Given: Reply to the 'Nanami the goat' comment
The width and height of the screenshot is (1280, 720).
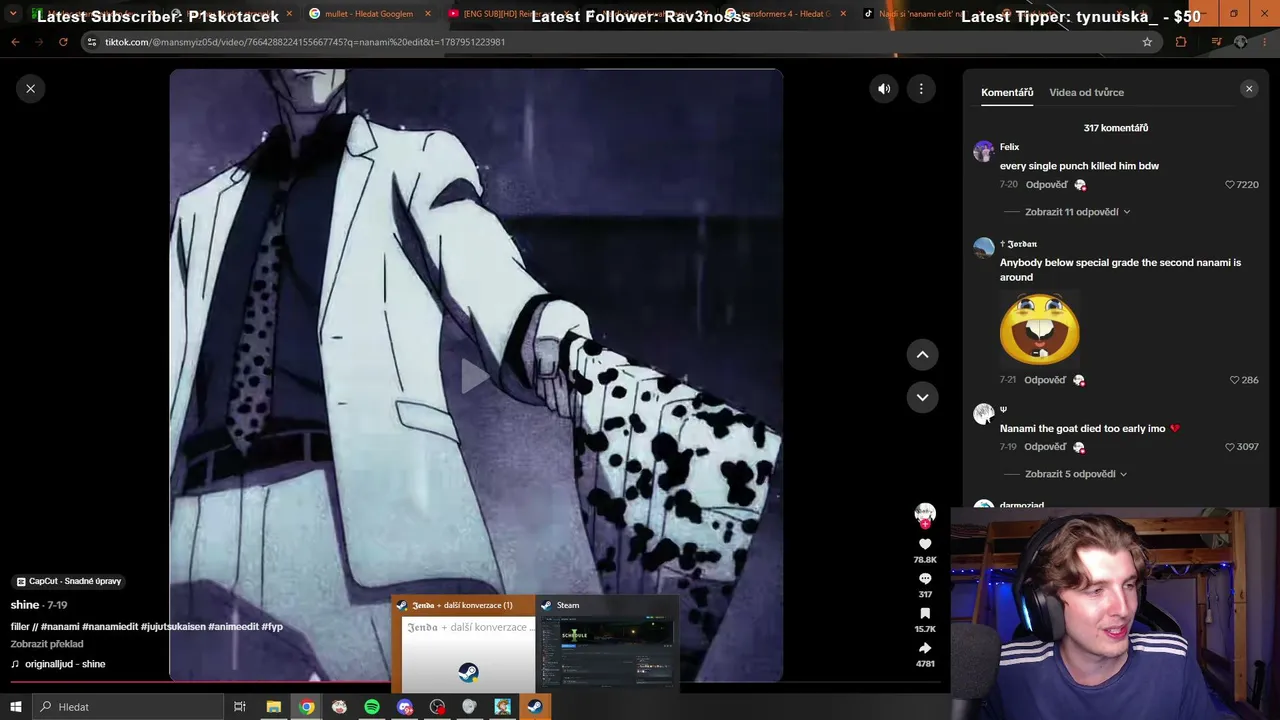Looking at the screenshot, I should [x=1045, y=447].
